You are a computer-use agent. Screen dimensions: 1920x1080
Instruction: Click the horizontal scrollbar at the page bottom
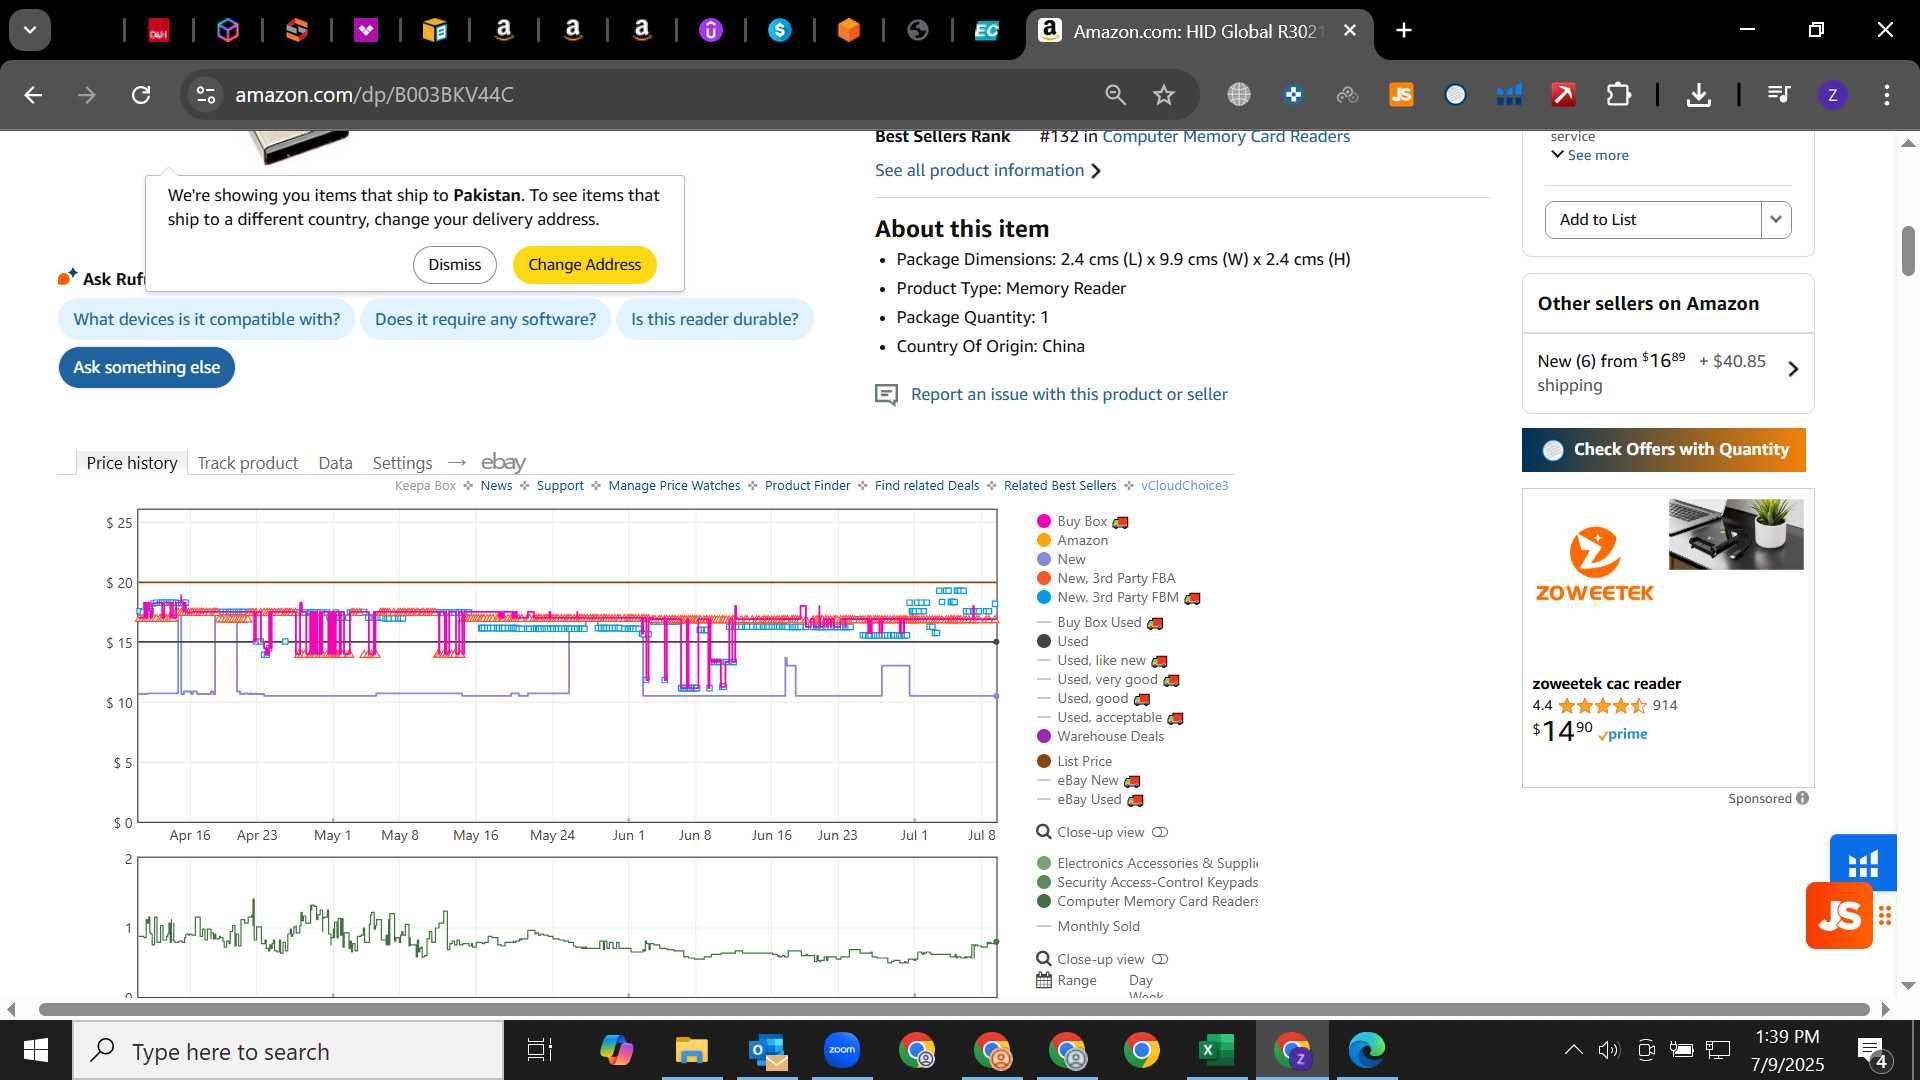pos(954,1009)
